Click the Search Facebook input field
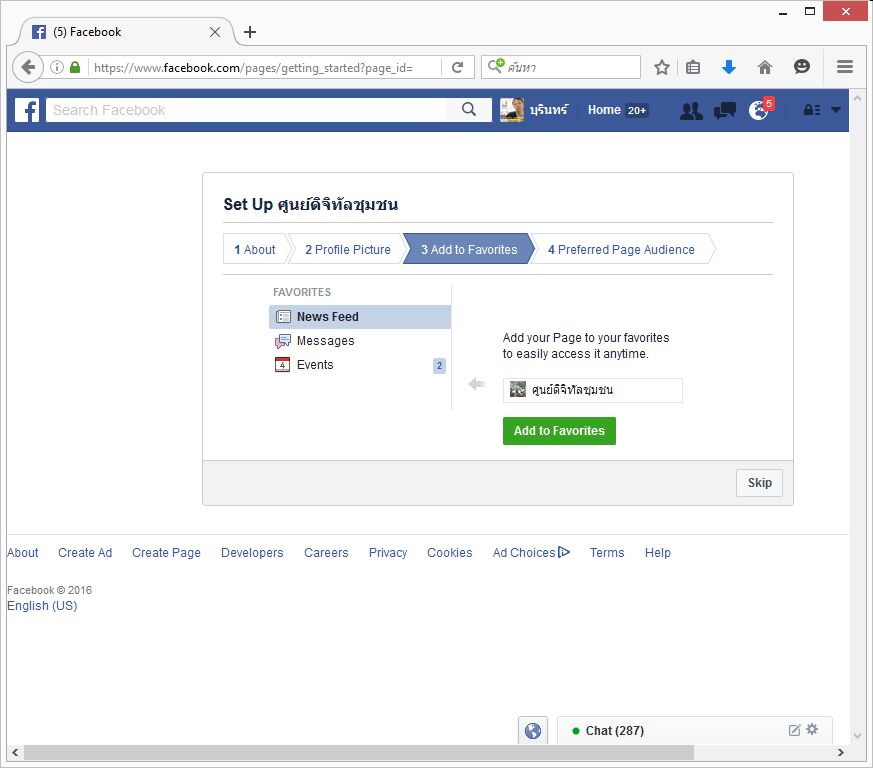Screen dimensions: 873x768 click(x=250, y=110)
